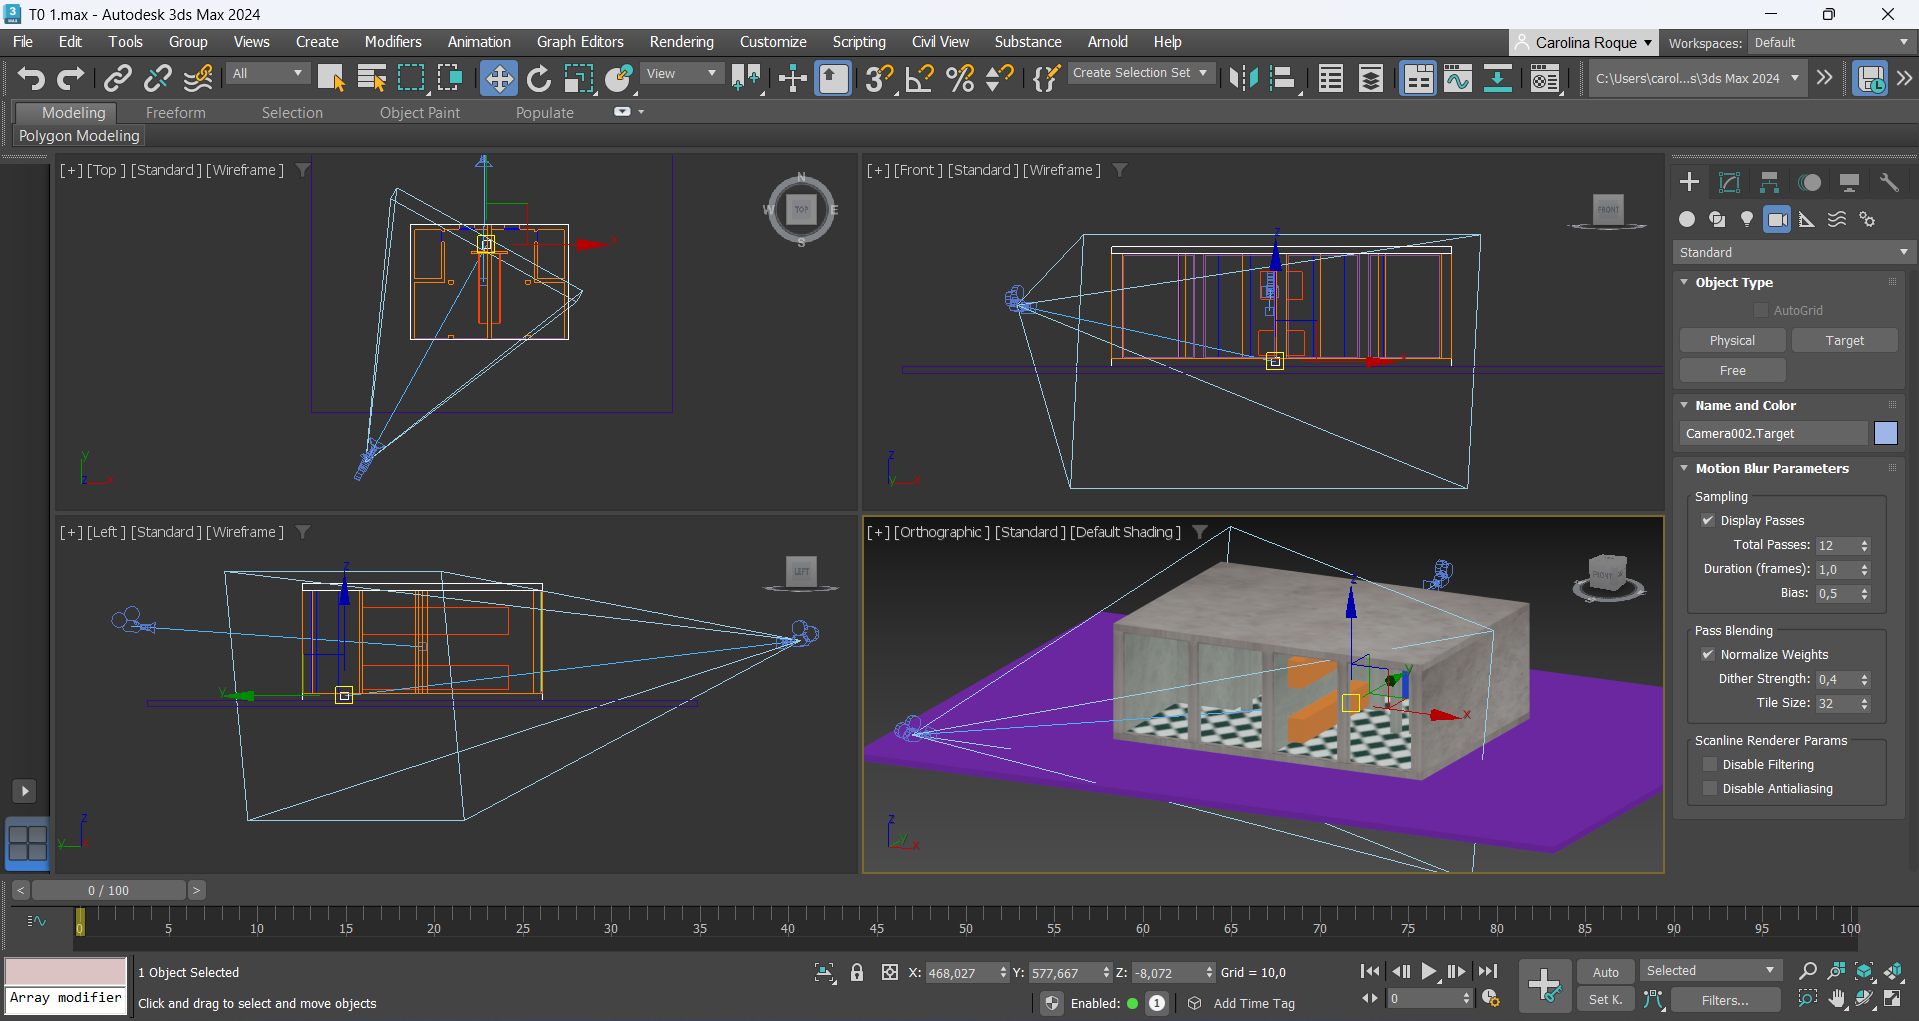1919x1021 pixels.
Task: Select the Lights category icon
Action: point(1747,219)
